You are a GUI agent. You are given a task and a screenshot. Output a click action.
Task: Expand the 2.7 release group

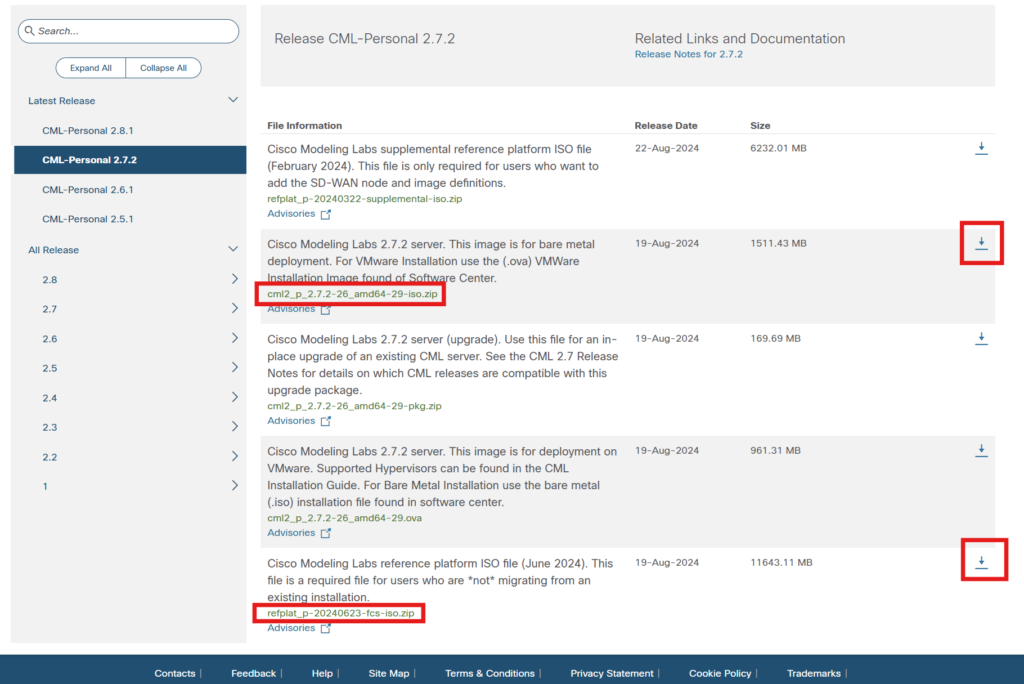click(x=234, y=308)
